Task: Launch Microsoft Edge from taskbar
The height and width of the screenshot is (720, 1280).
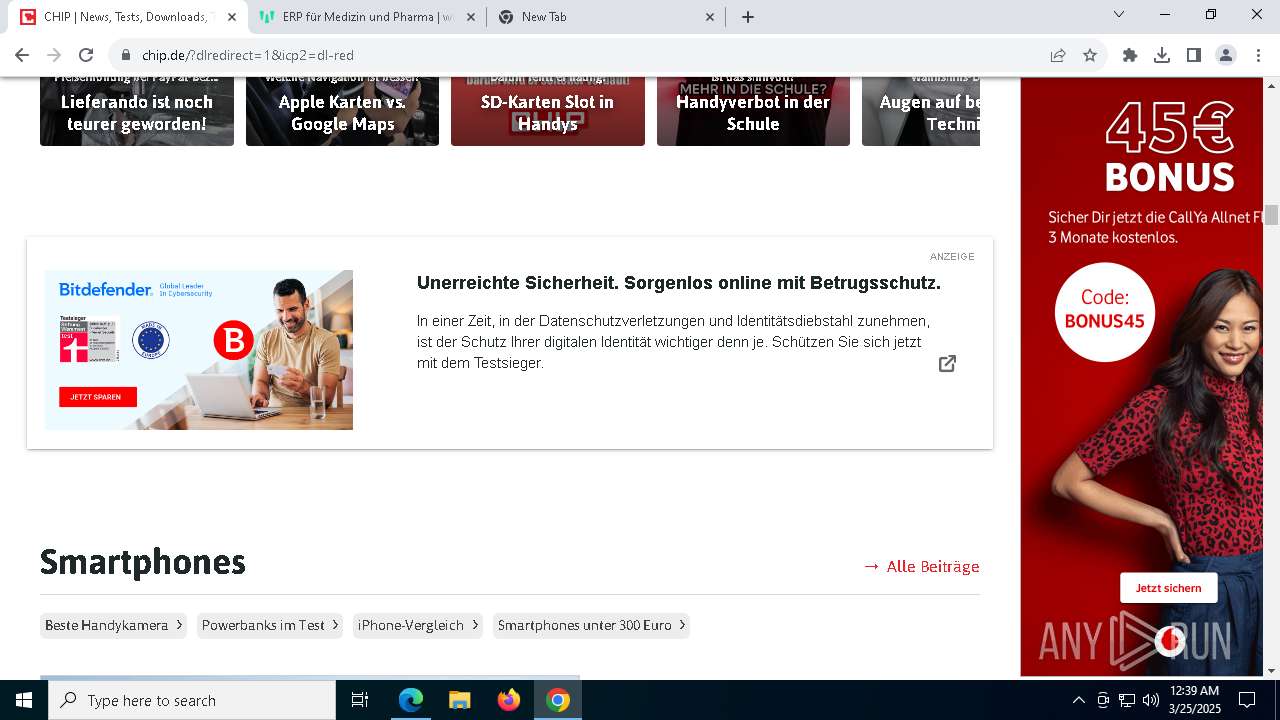Action: click(x=411, y=700)
